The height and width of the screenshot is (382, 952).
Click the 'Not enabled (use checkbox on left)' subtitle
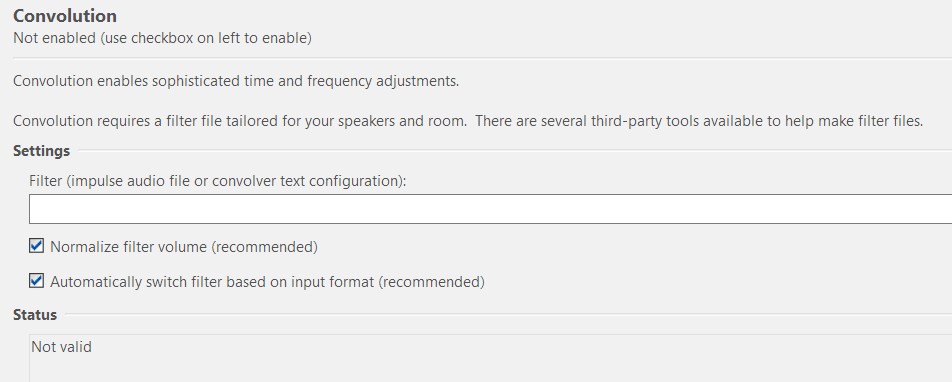tap(163, 38)
